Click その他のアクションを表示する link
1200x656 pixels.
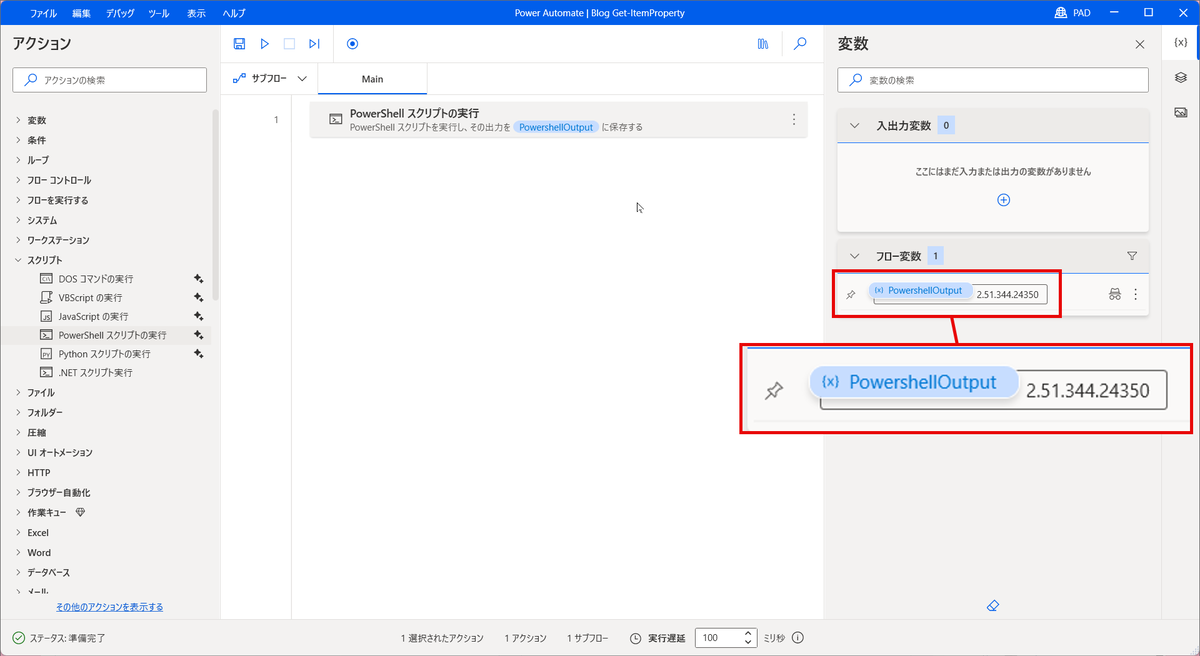[110, 606]
